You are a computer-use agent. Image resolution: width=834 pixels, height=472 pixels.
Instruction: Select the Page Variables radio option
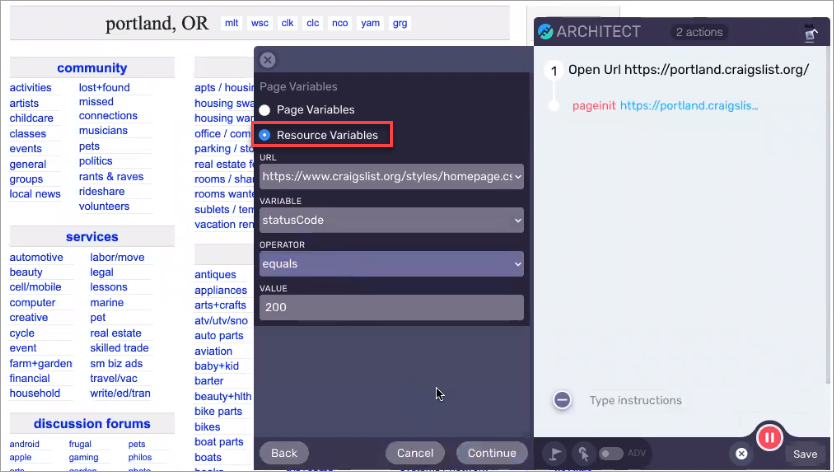(x=265, y=110)
